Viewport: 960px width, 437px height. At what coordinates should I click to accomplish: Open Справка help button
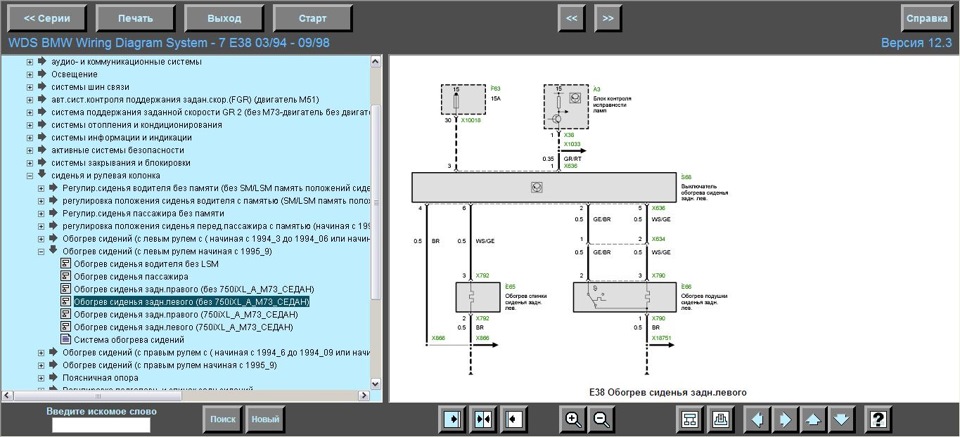pos(926,18)
